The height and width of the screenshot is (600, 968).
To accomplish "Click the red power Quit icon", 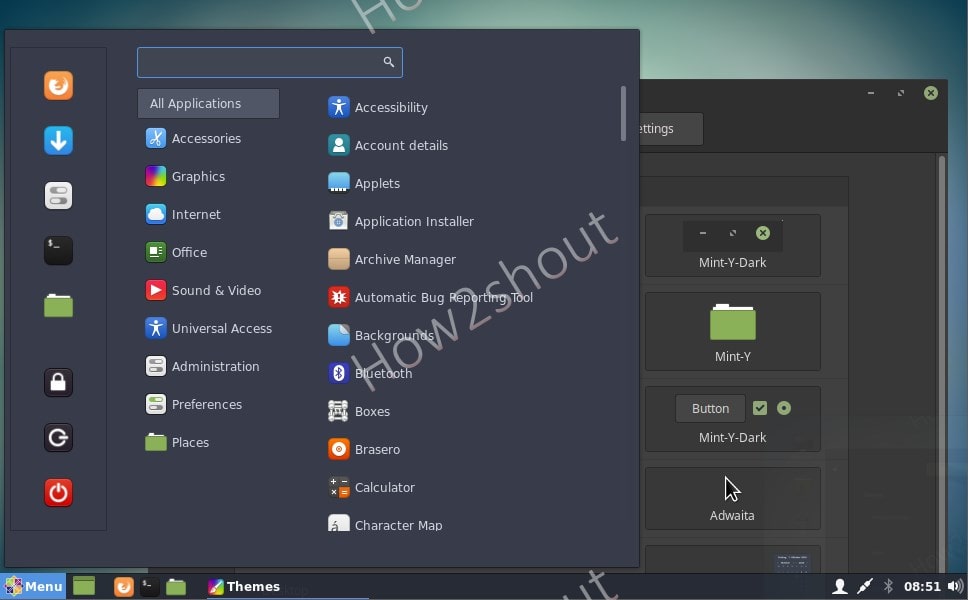I will click(58, 492).
